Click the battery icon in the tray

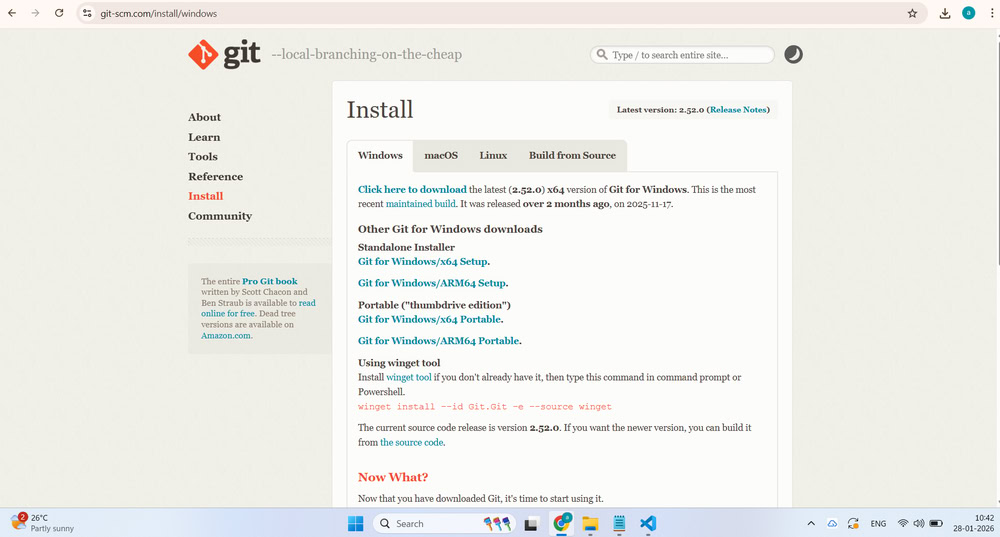[x=936, y=524]
